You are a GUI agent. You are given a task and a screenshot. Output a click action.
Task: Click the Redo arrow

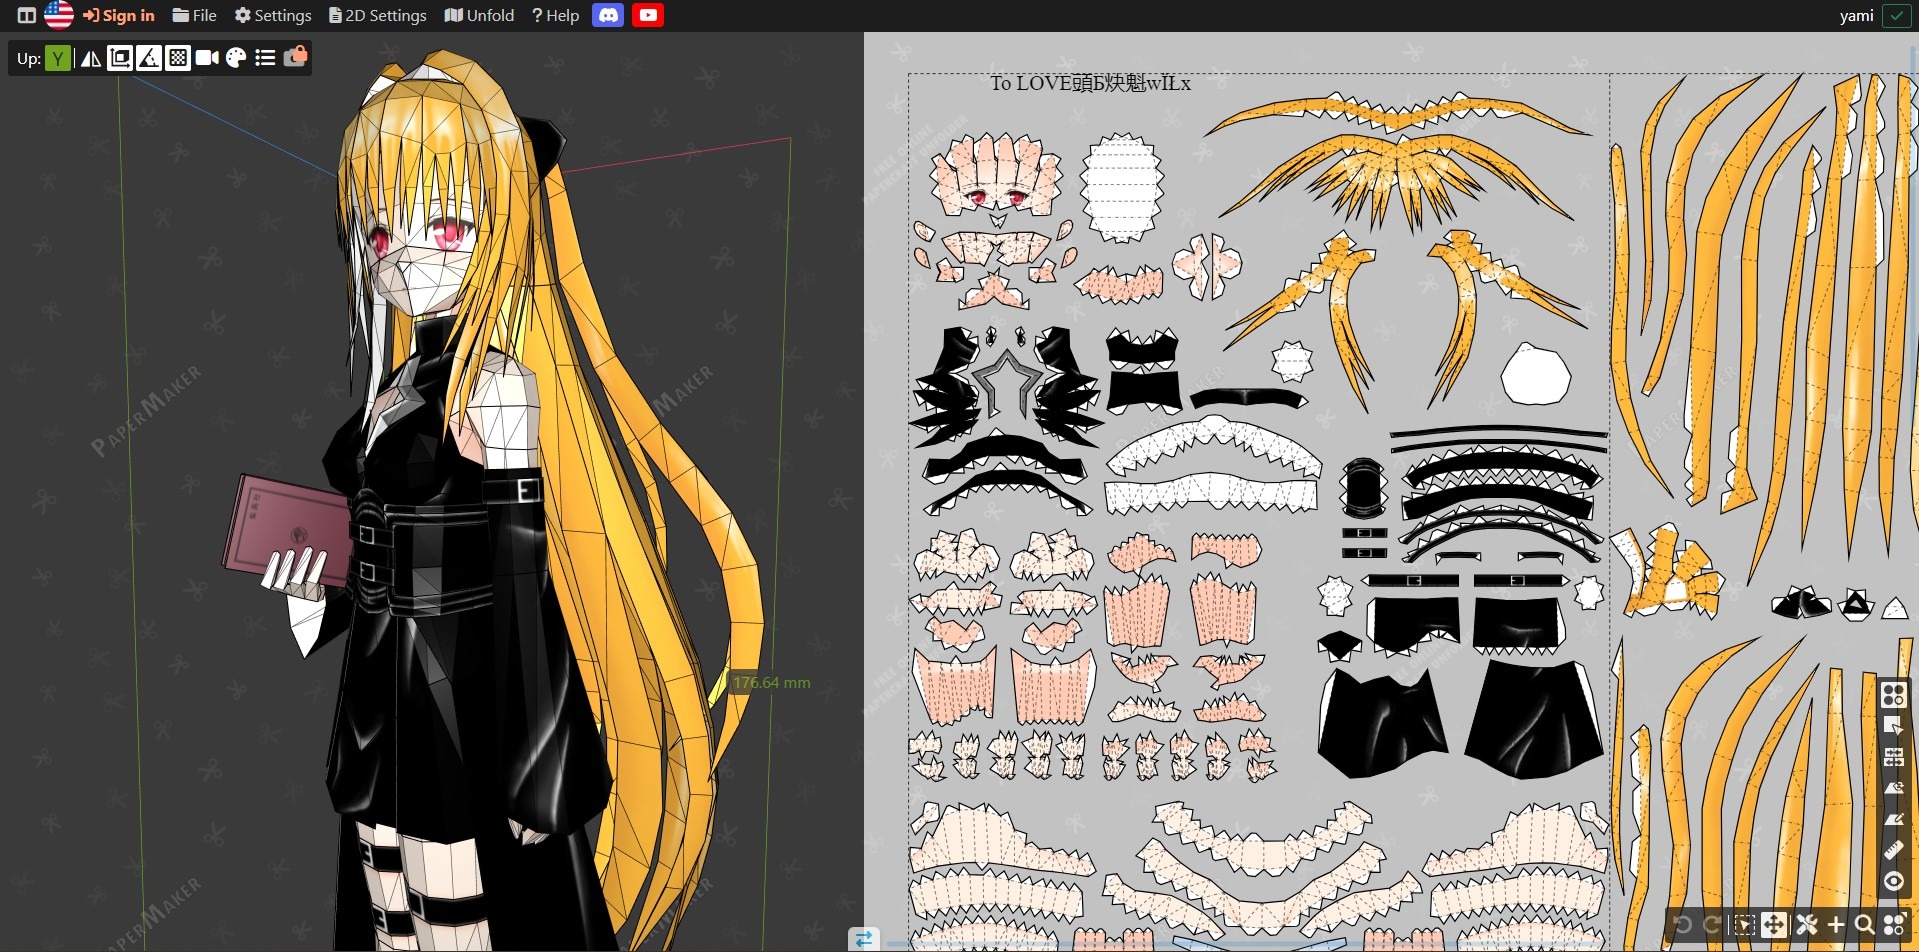tap(1713, 925)
